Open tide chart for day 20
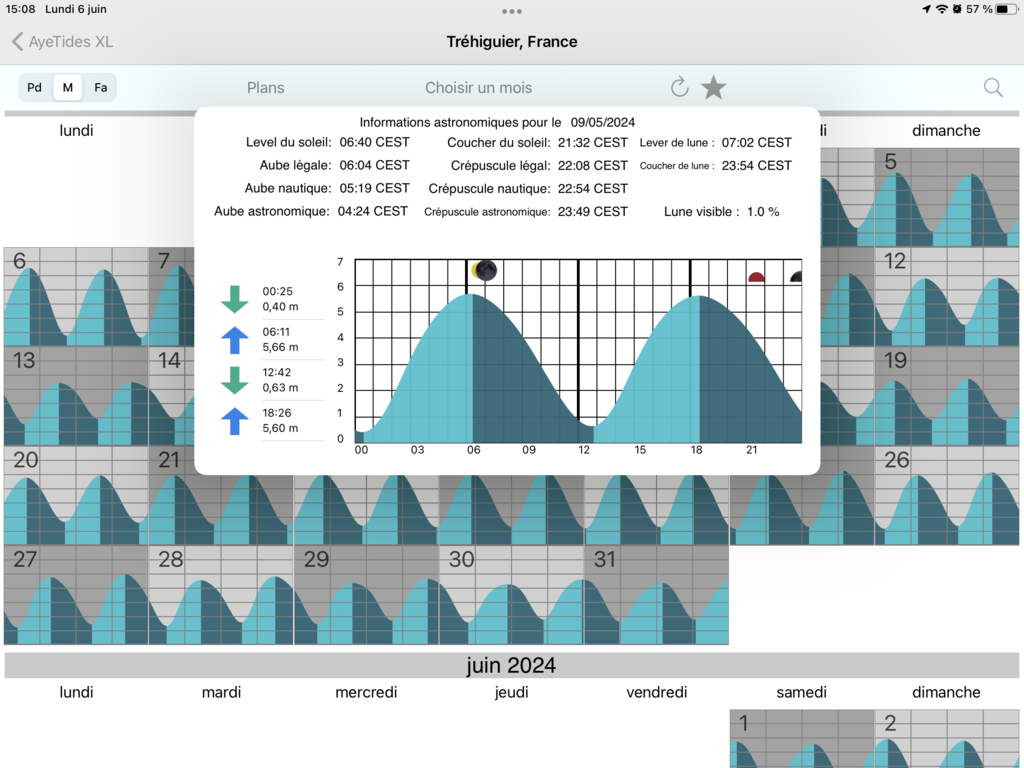This screenshot has width=1024, height=768. pos(76,495)
